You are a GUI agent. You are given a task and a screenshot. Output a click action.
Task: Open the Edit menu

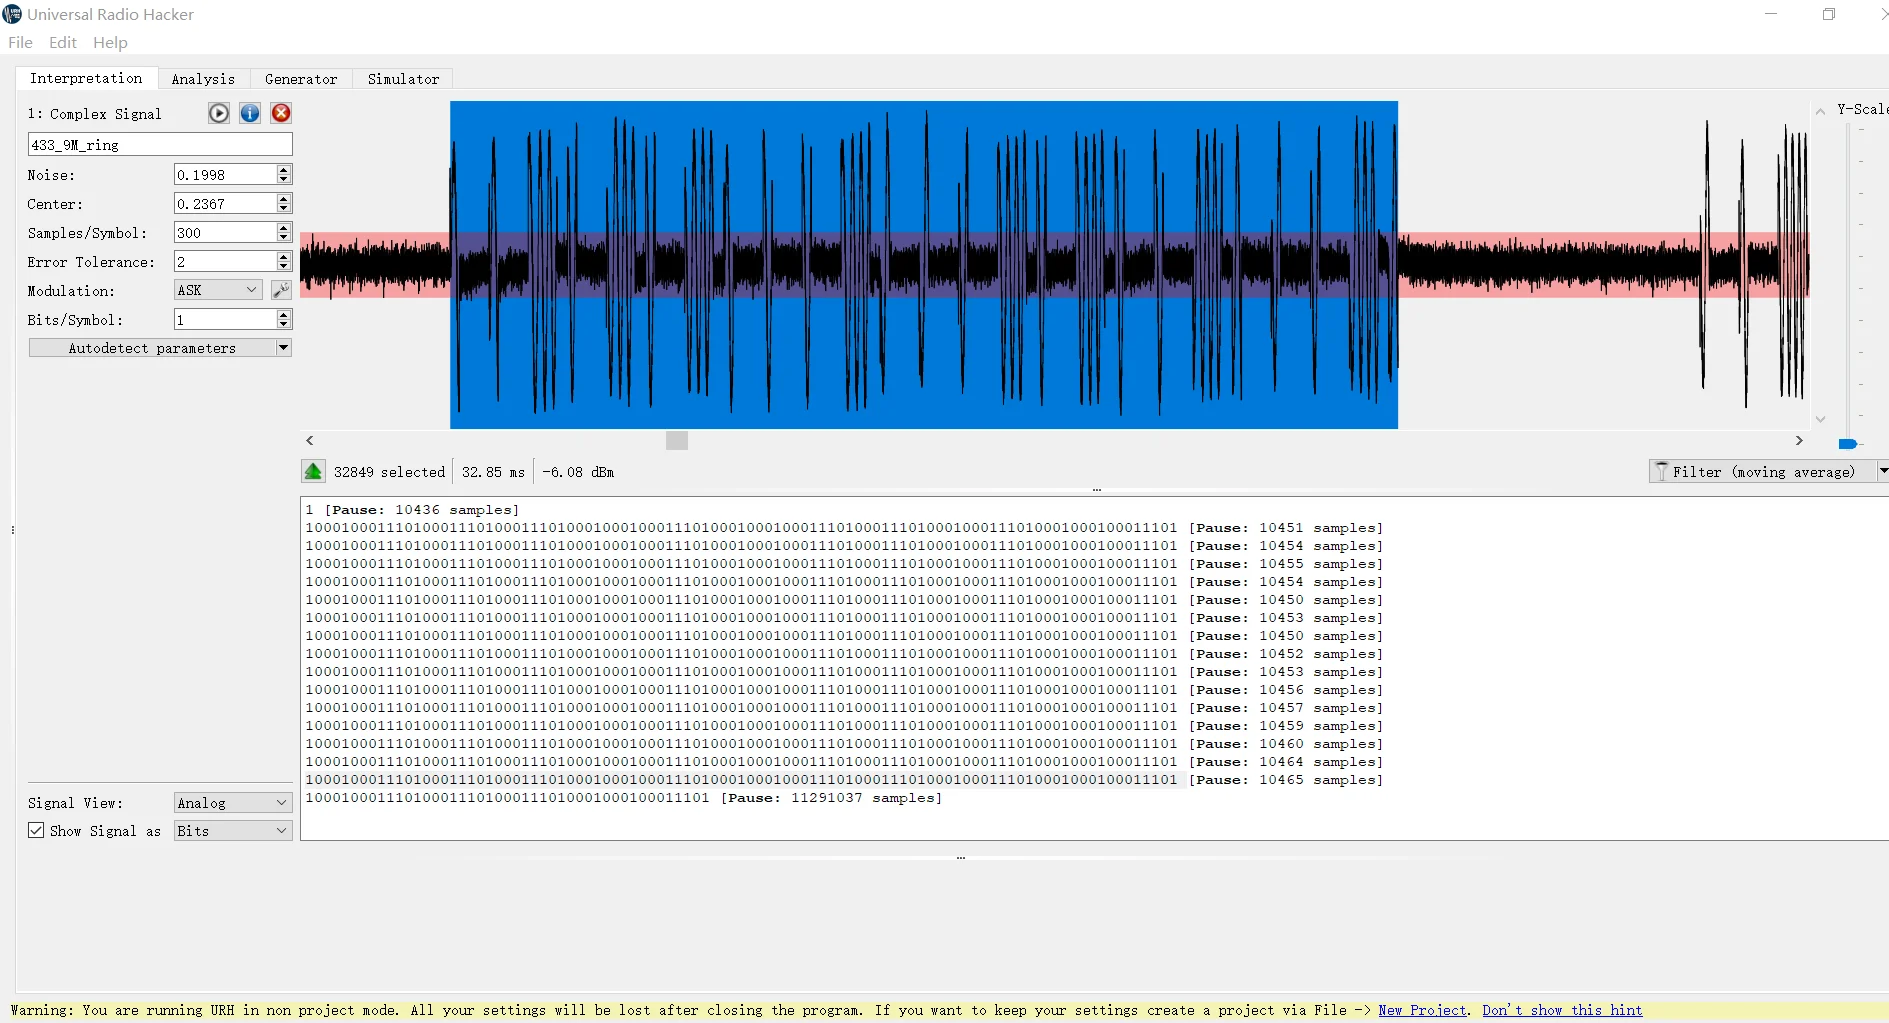(63, 43)
